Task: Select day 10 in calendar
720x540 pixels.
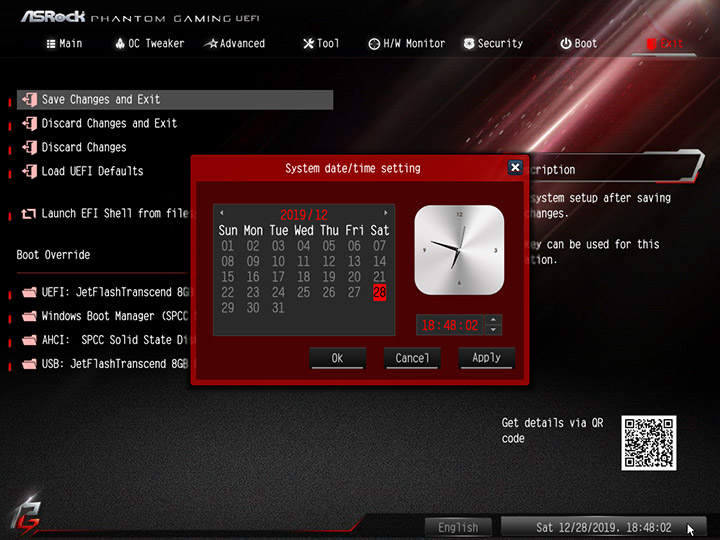Action: [x=278, y=262]
